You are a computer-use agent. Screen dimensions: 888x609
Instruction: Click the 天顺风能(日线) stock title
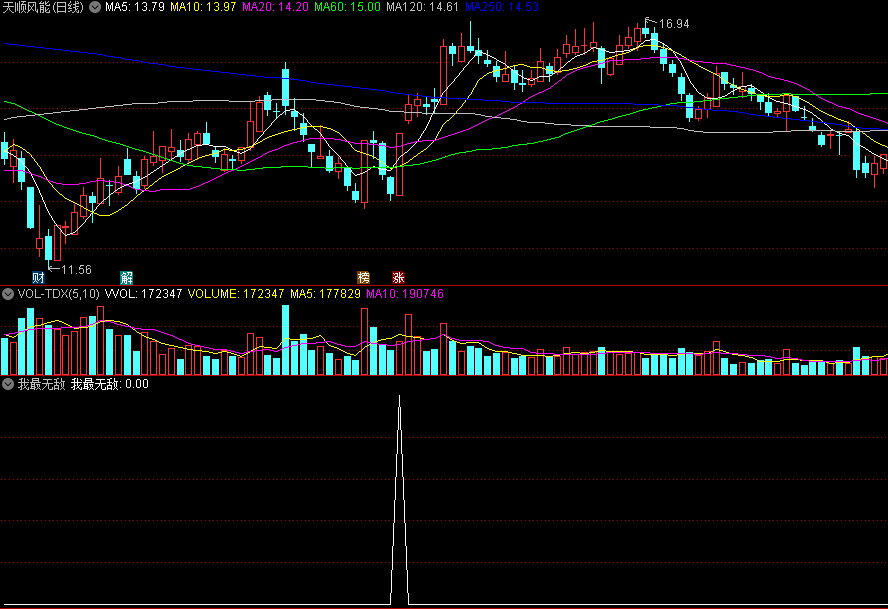pyautogui.click(x=43, y=7)
